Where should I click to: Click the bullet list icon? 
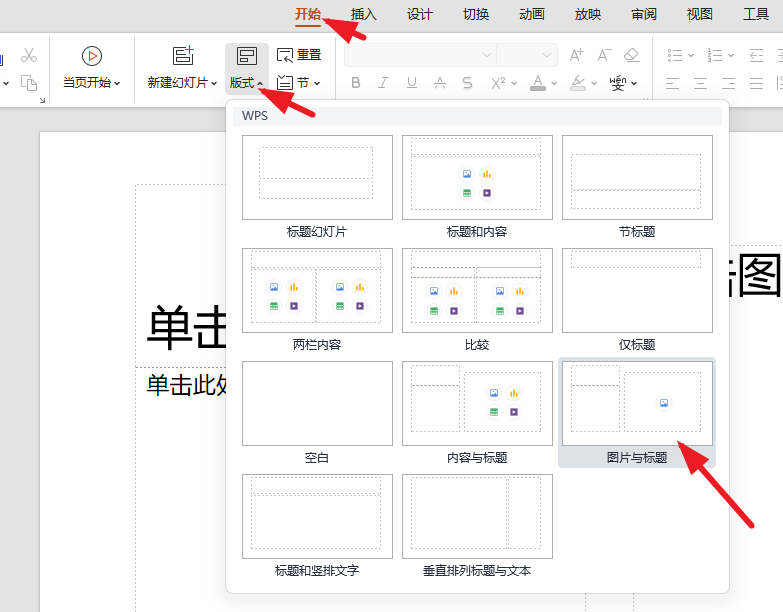click(675, 55)
